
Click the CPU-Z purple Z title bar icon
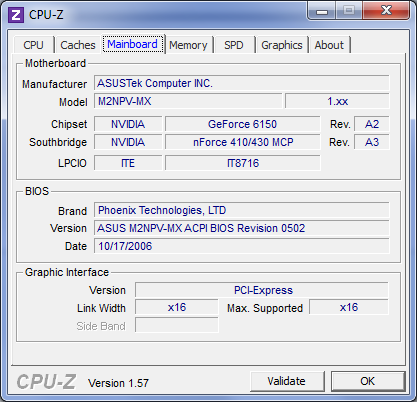[x=16, y=15]
